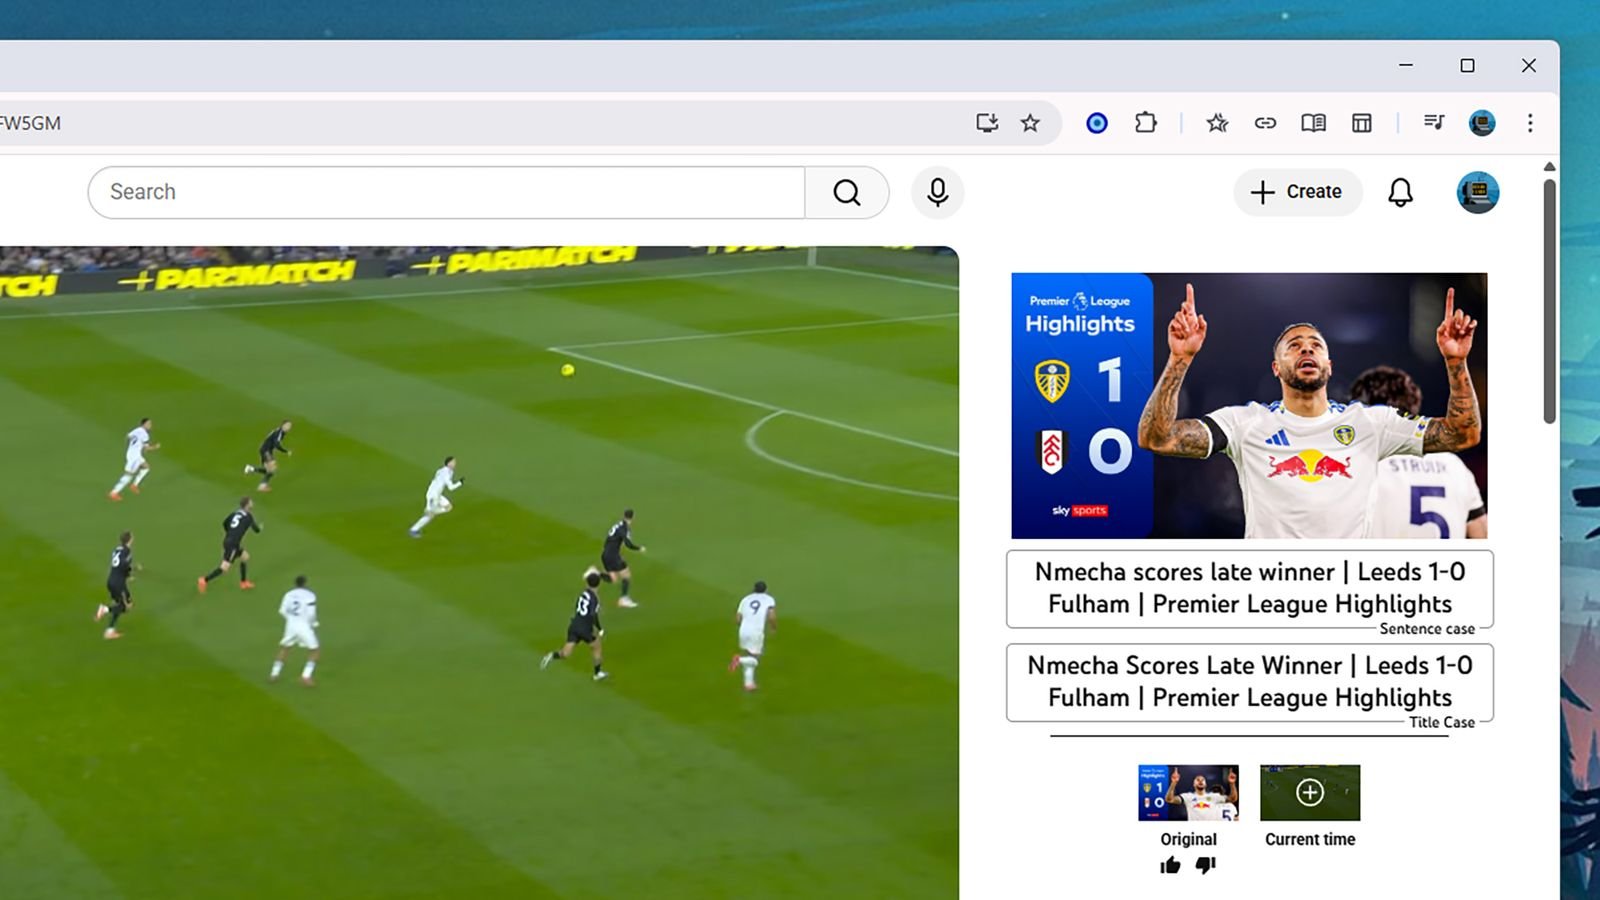Viewport: 1600px width, 900px height.
Task: Select the Title Case title option
Action: [1250, 682]
